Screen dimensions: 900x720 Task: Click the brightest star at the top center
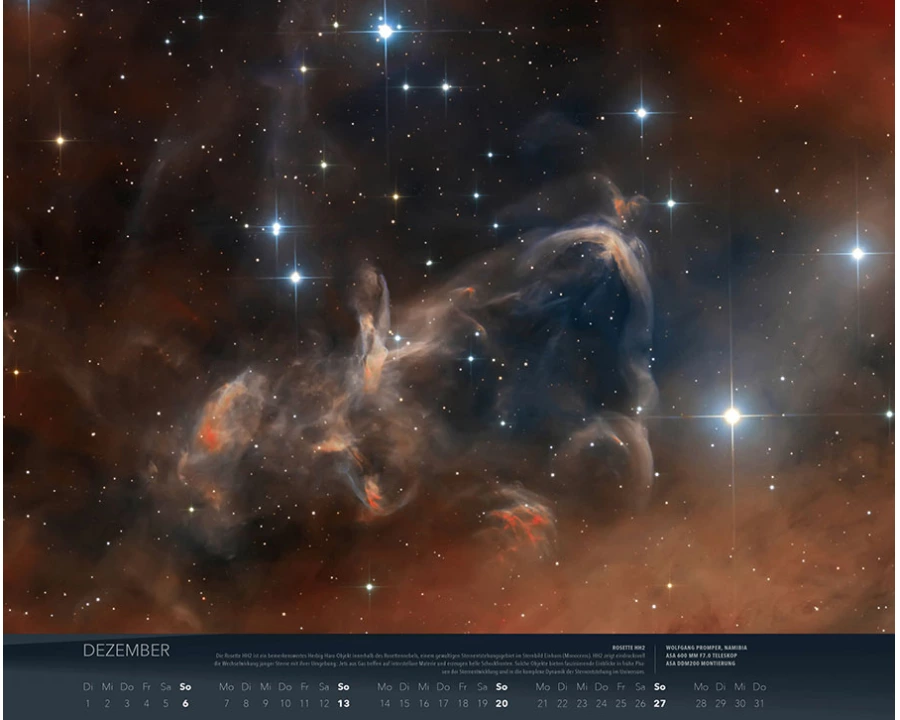(385, 32)
